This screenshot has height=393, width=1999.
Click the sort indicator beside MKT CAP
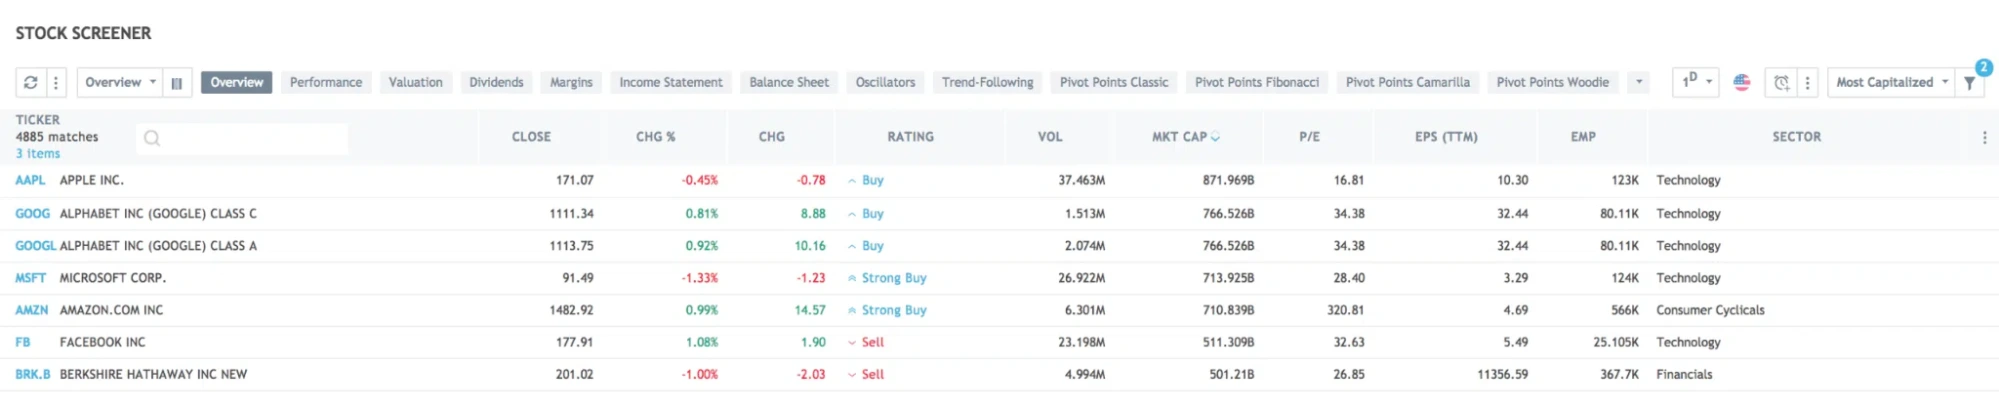click(x=1215, y=137)
